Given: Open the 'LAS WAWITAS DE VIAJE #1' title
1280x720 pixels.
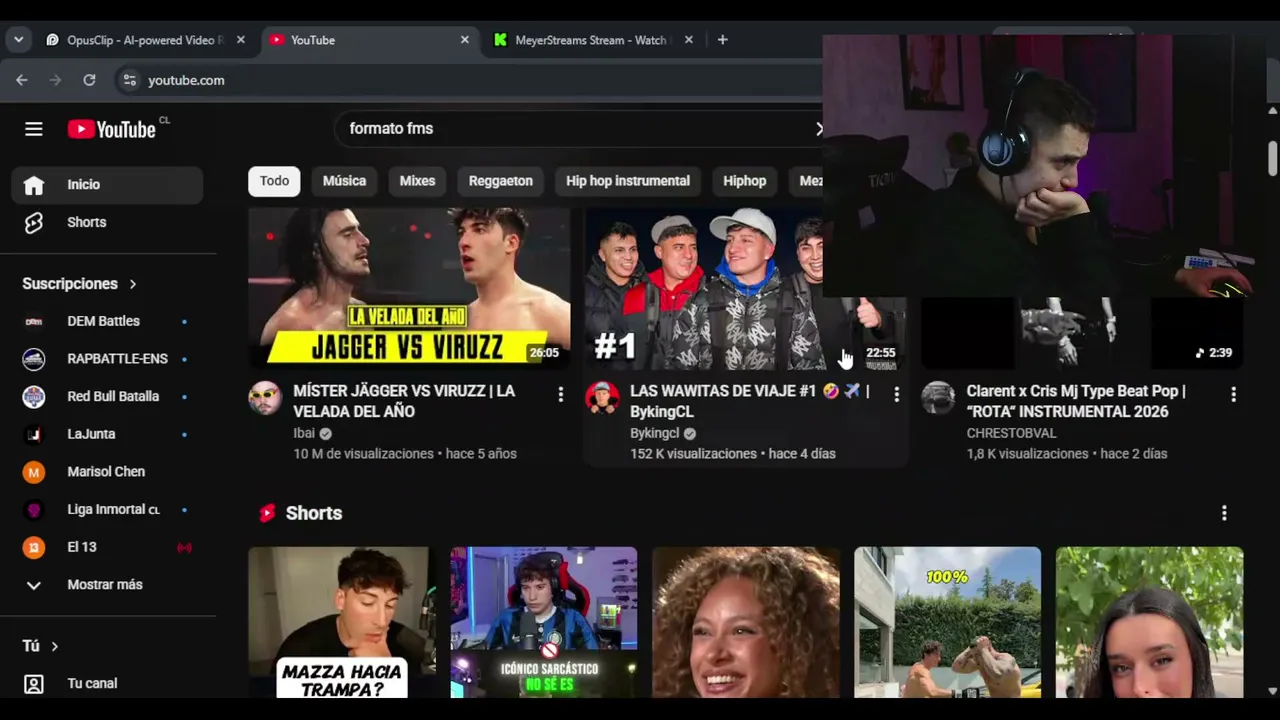Looking at the screenshot, I should [x=750, y=401].
